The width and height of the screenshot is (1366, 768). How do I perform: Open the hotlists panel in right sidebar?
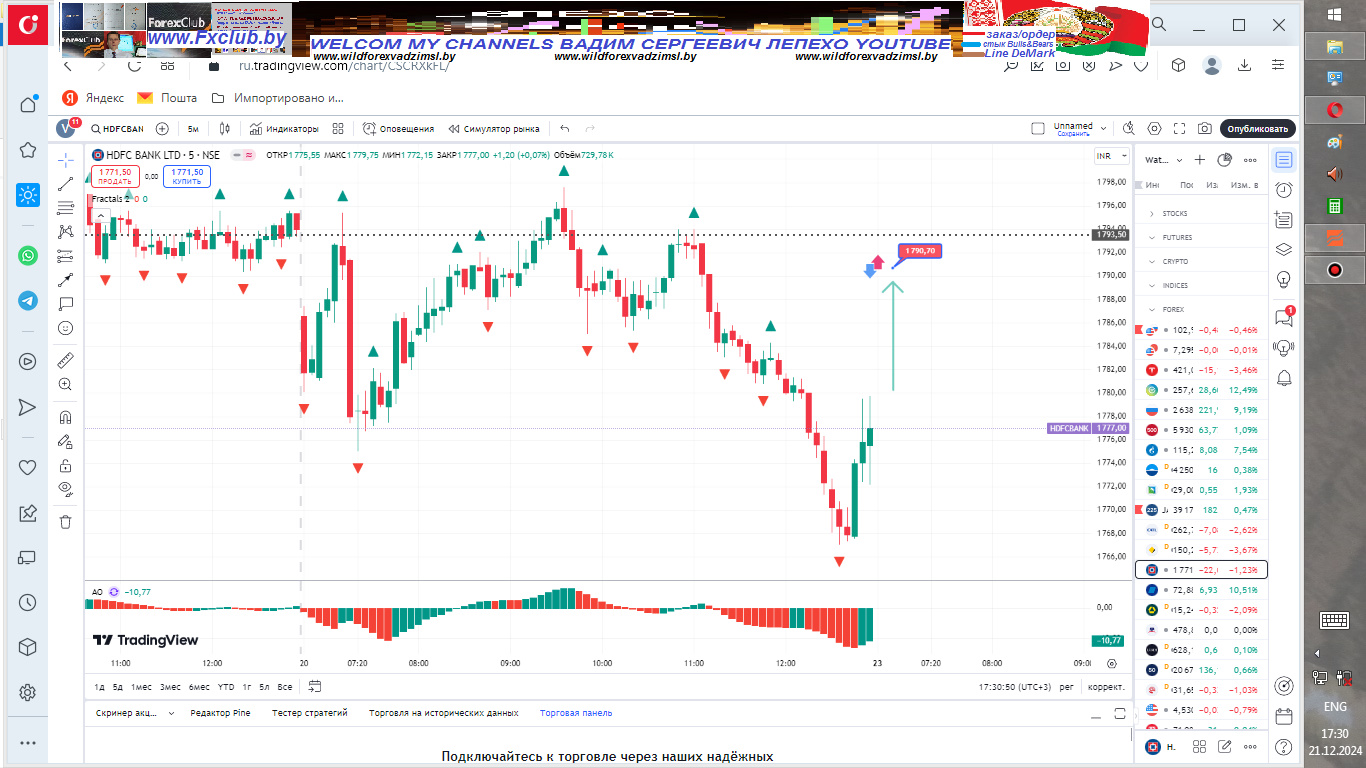[x=1284, y=220]
